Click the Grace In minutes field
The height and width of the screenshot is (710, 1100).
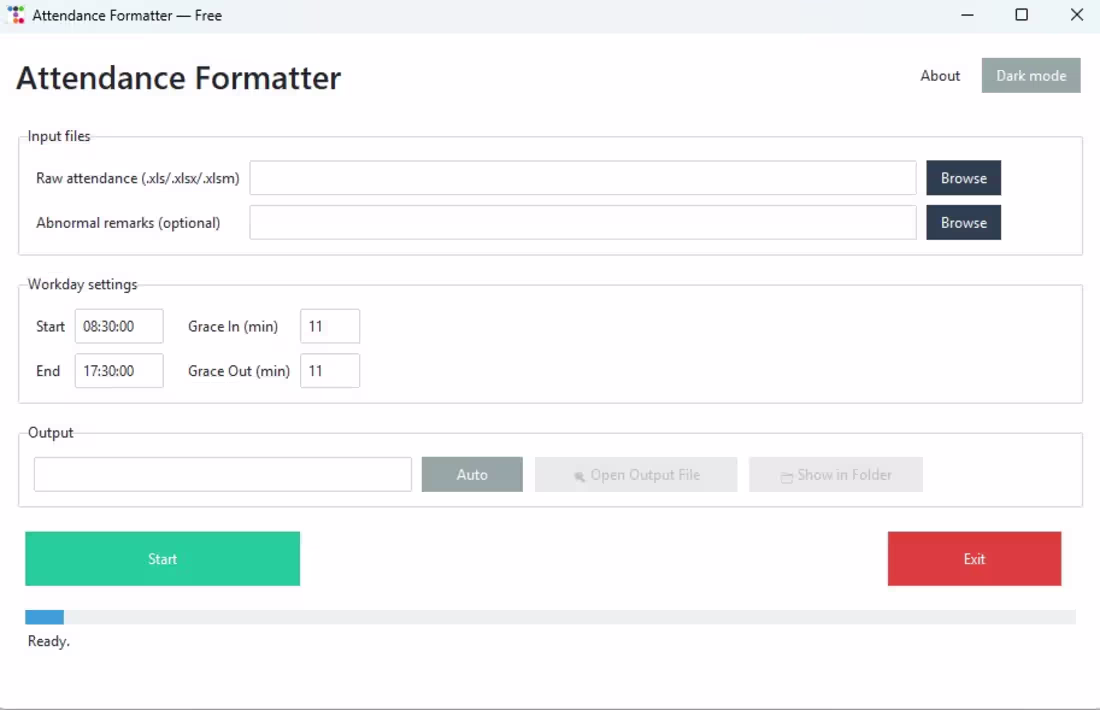click(330, 326)
